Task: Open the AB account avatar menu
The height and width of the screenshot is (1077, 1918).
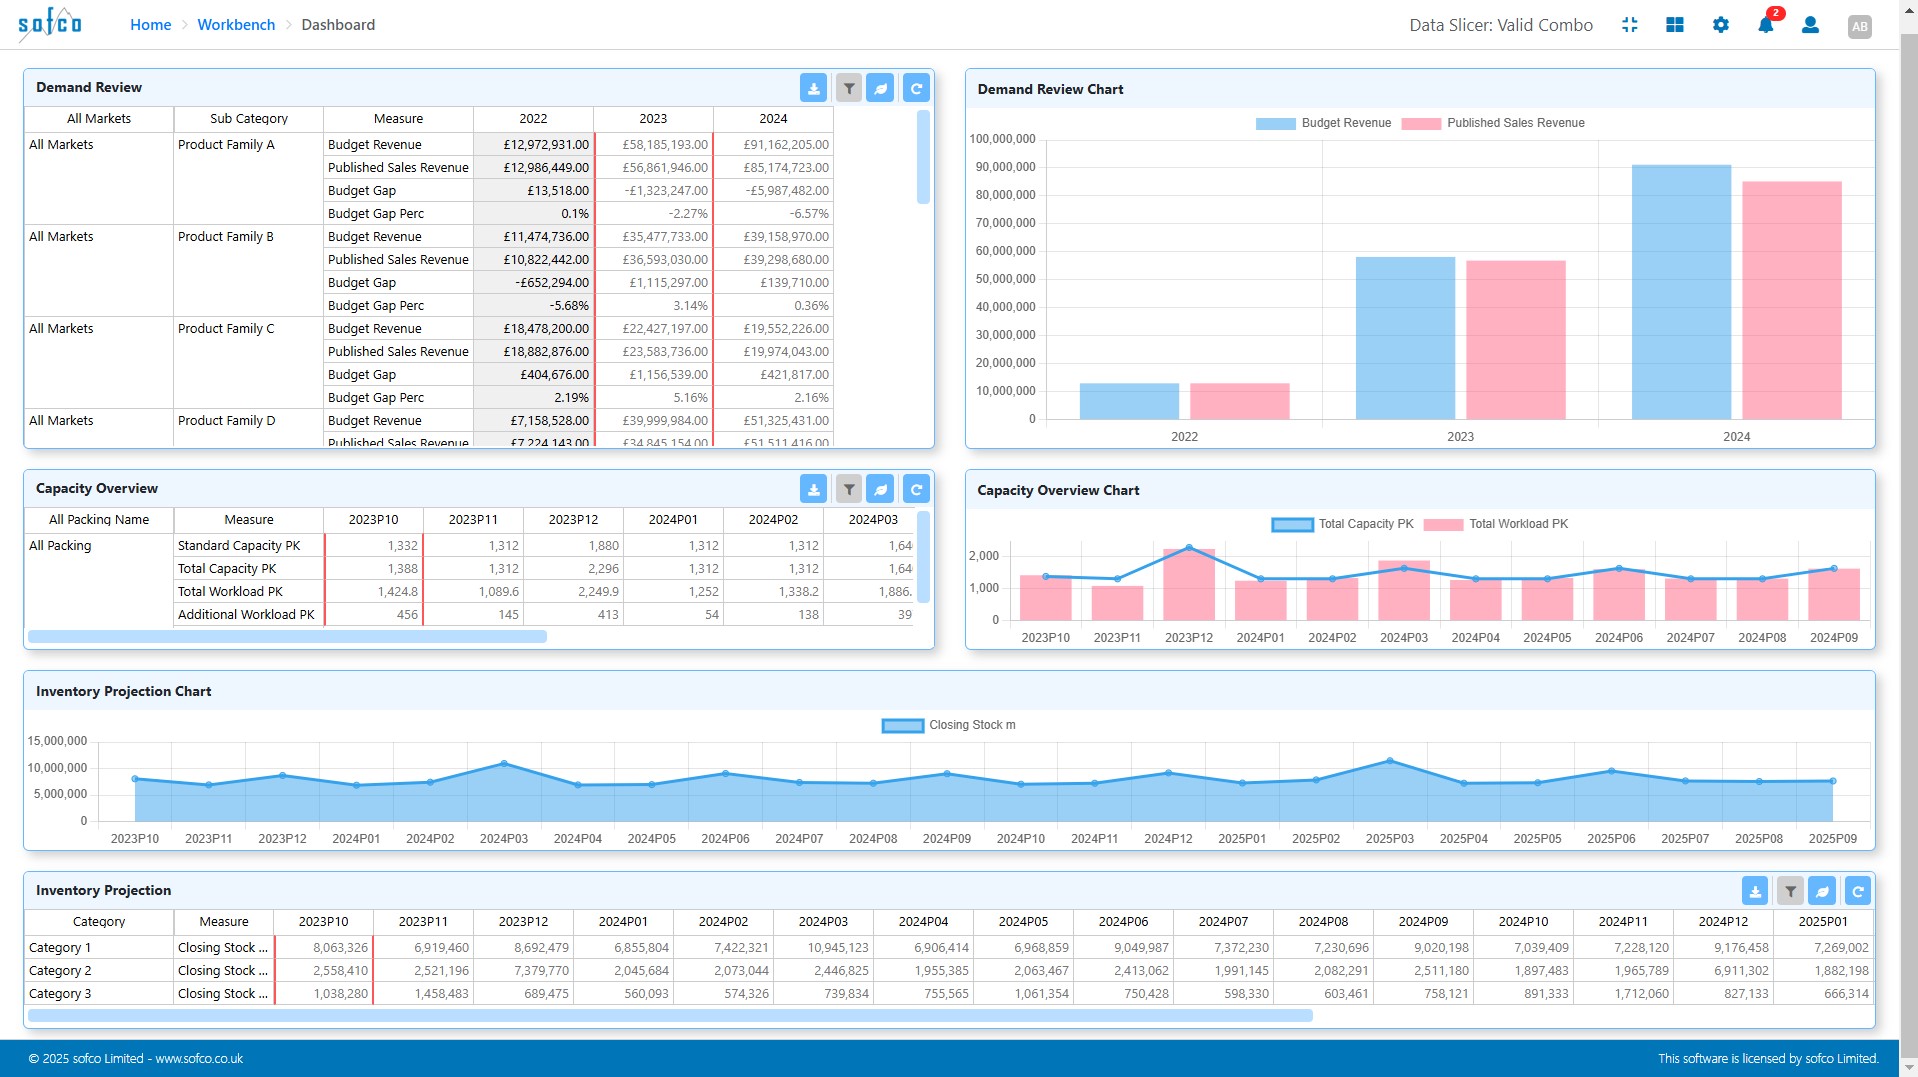Action: click(x=1860, y=25)
